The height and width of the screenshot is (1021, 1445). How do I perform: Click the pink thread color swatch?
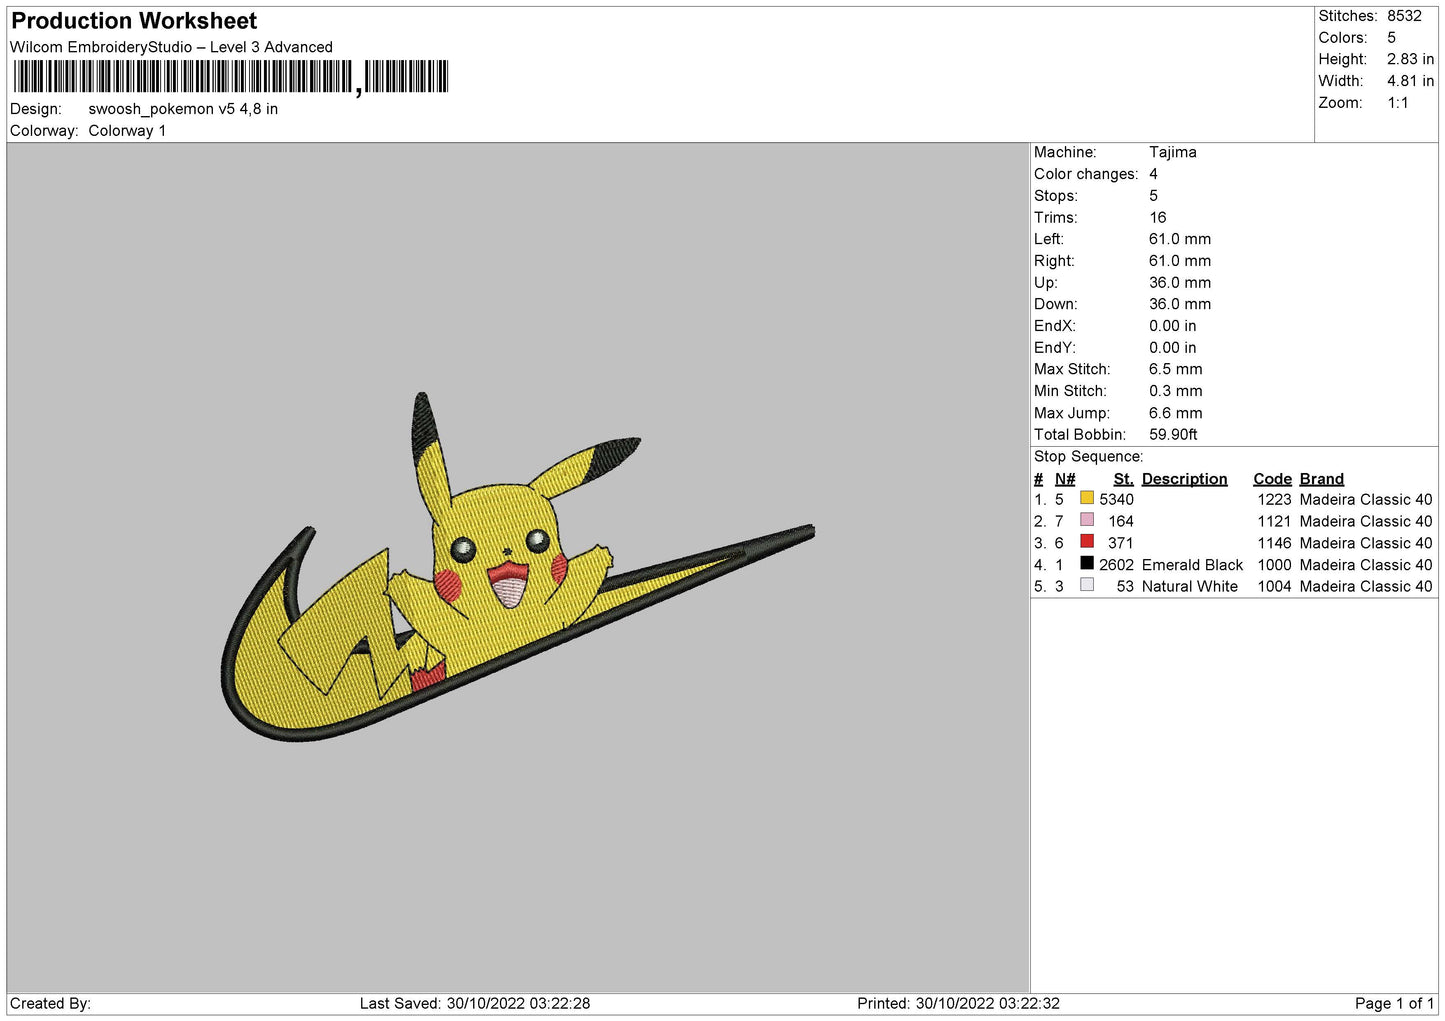click(x=1086, y=520)
